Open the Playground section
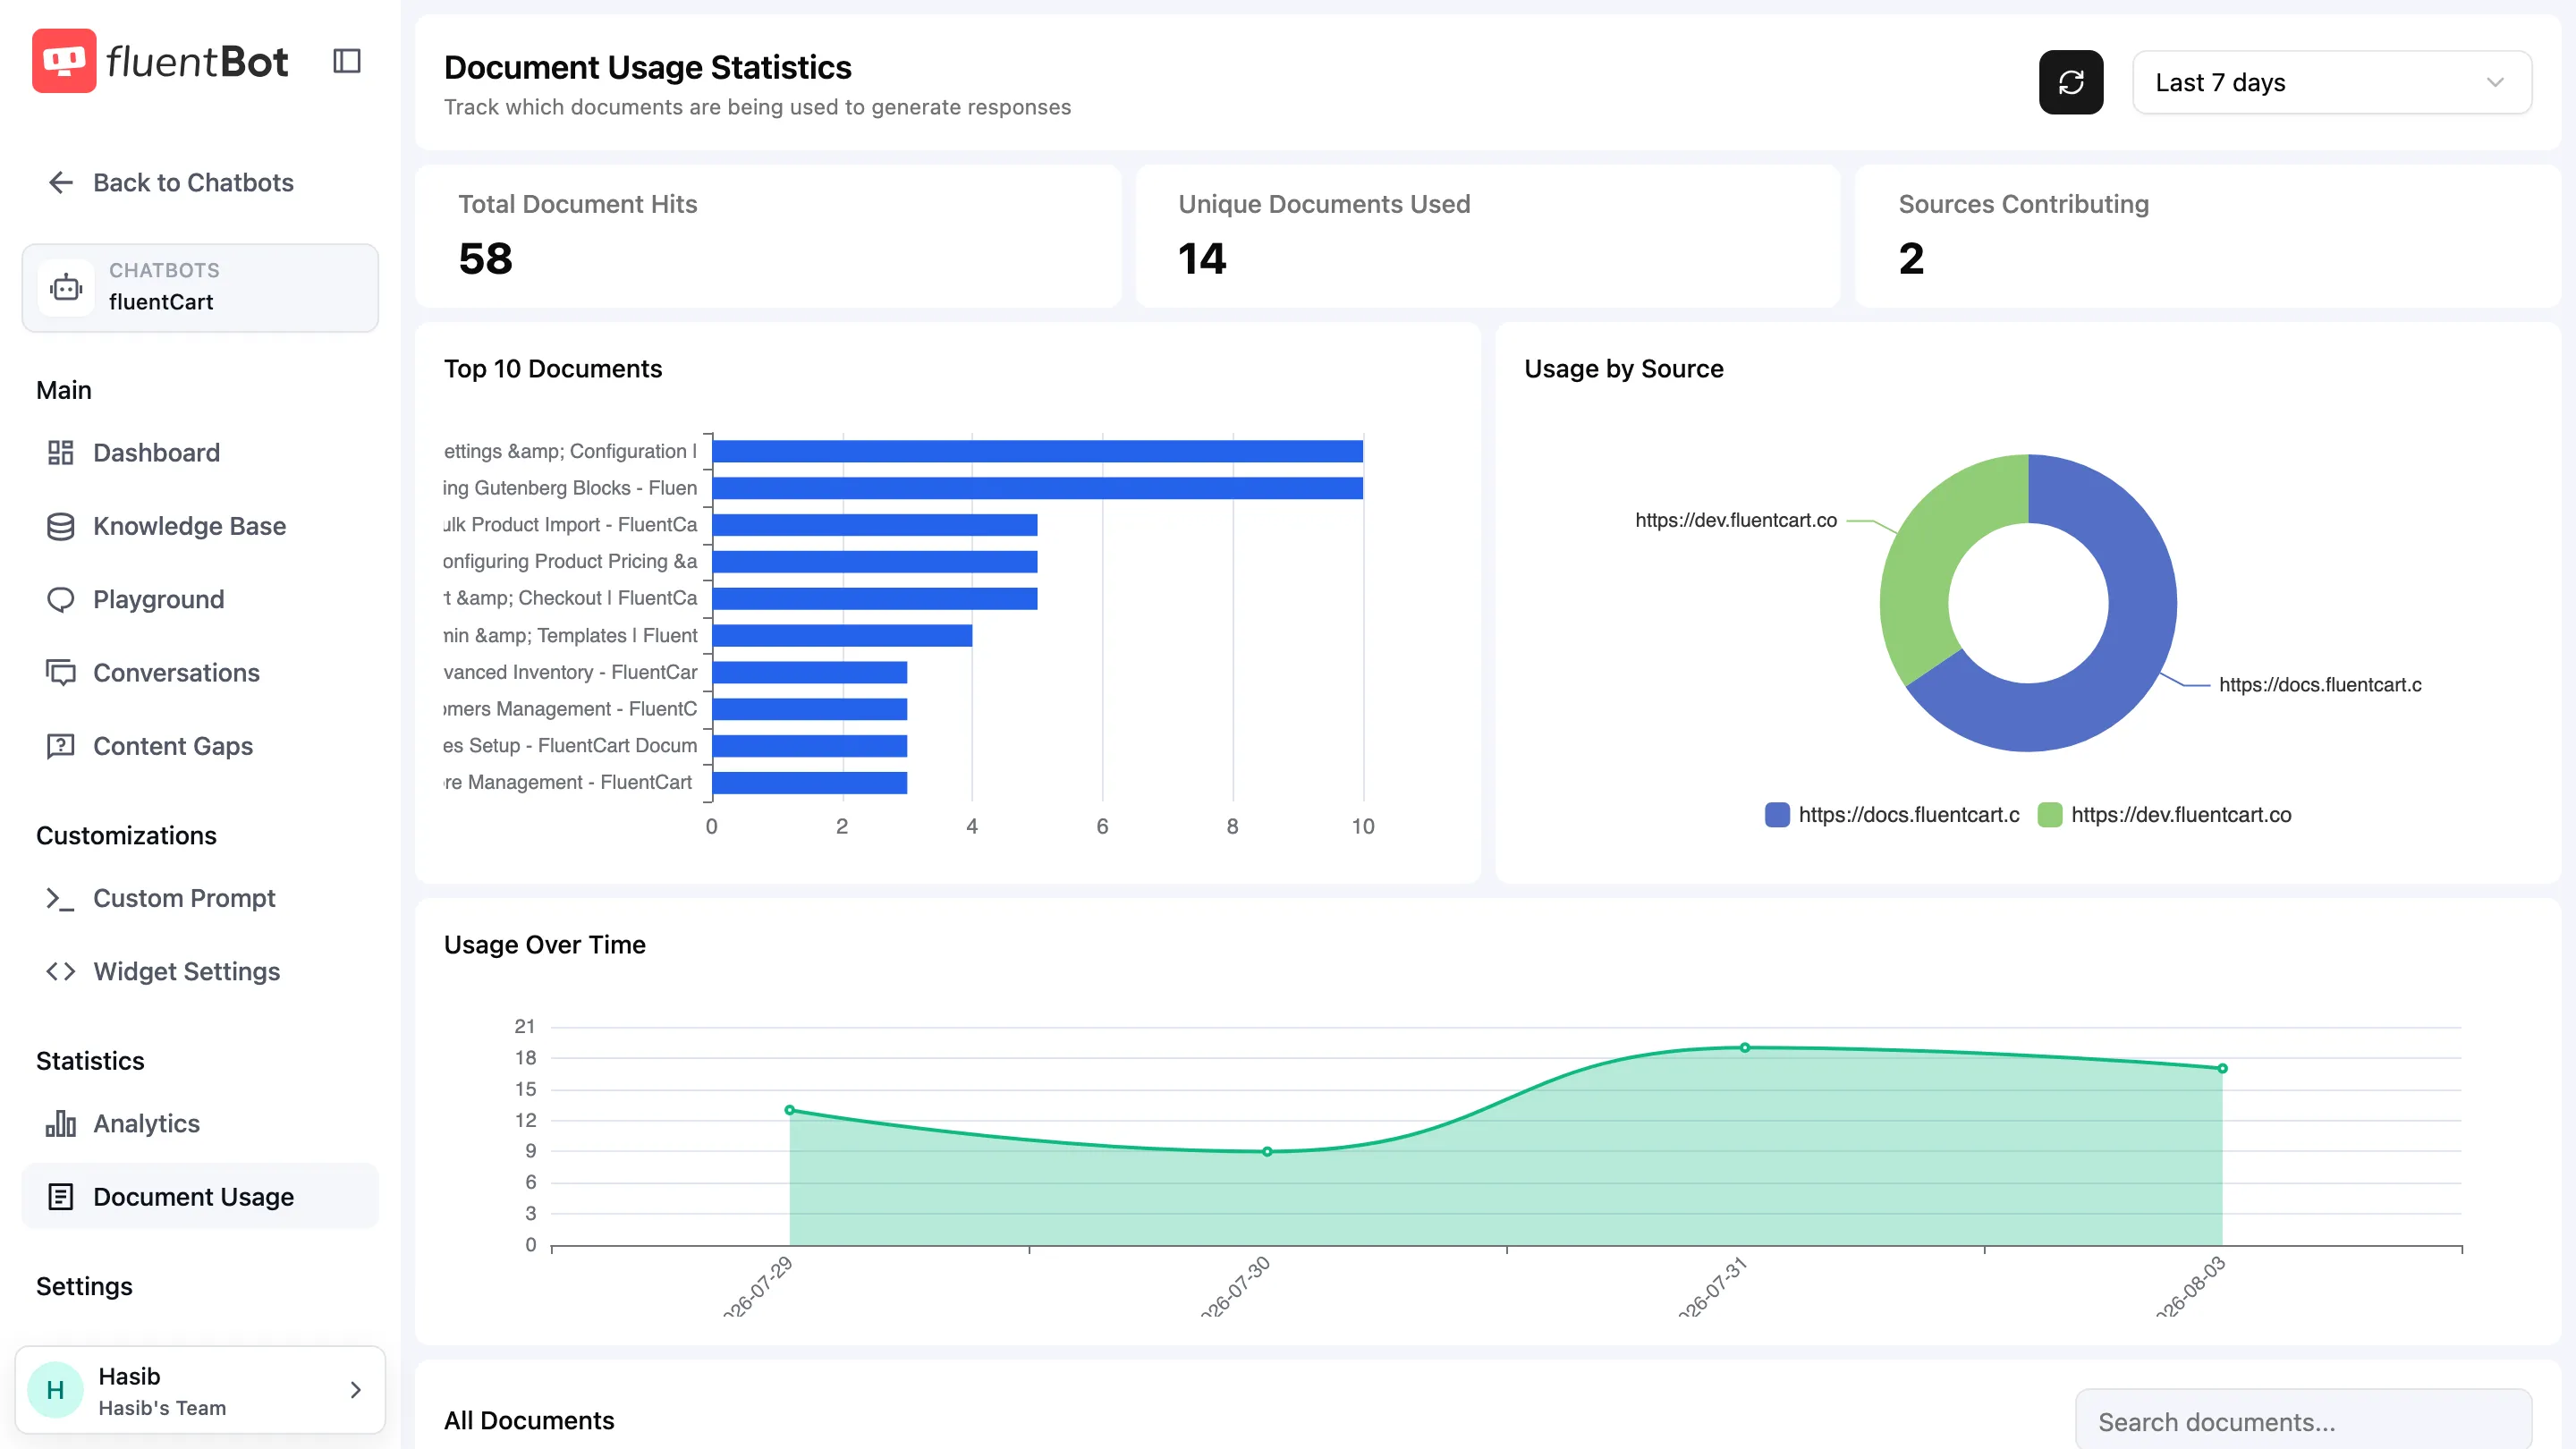This screenshot has width=2576, height=1449. coord(200,599)
